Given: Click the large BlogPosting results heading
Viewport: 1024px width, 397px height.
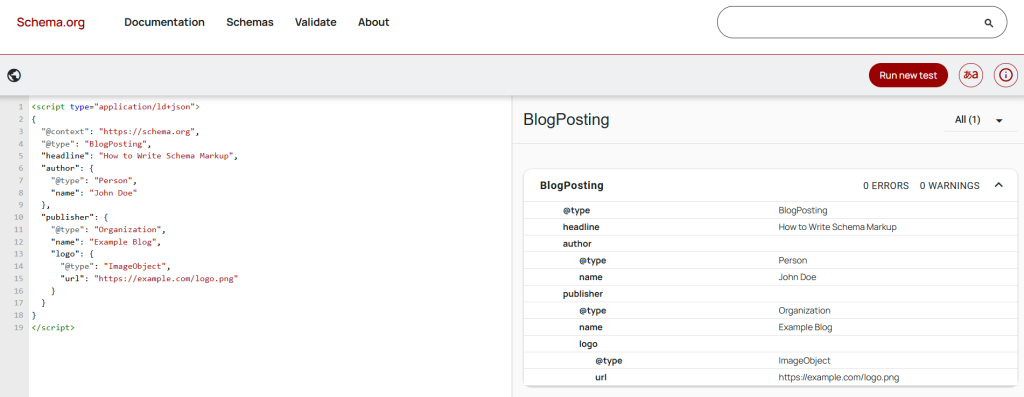Looking at the screenshot, I should (566, 119).
